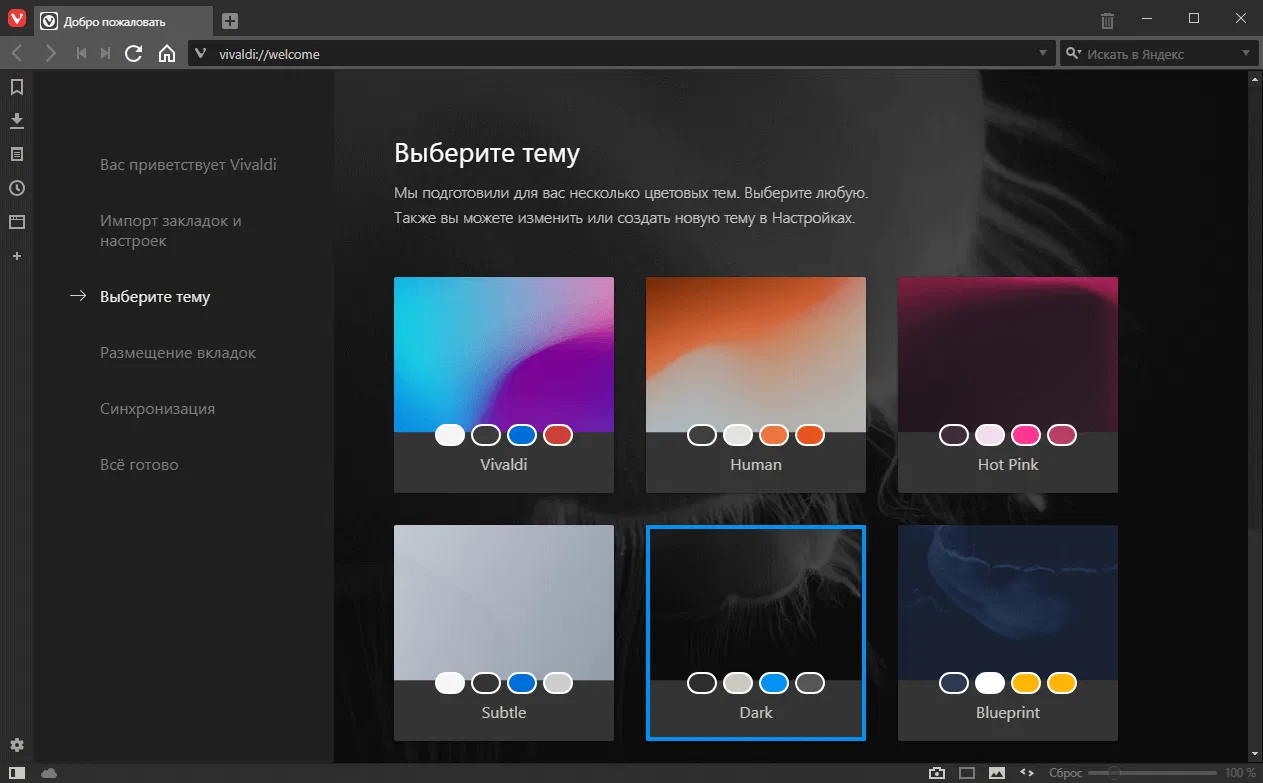This screenshot has height=783, width=1263.
Task: Open the Notes panel
Action: pos(16,154)
